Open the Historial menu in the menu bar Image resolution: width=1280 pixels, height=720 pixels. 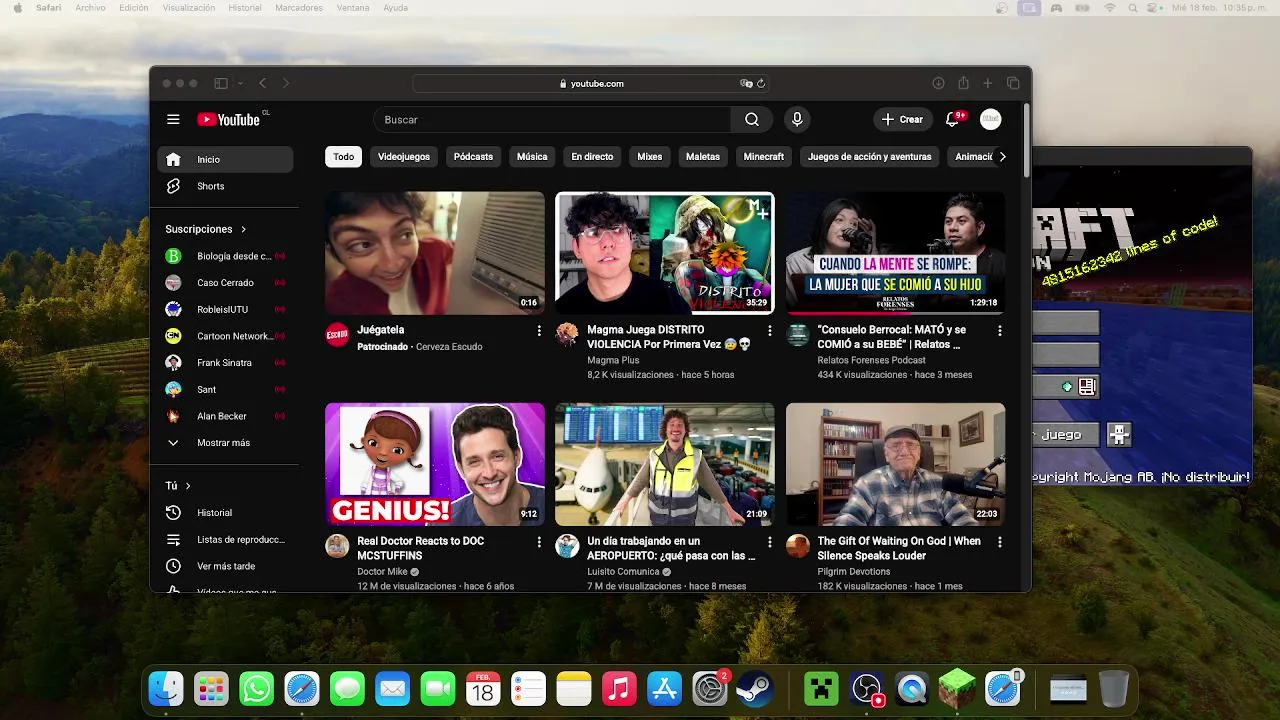(x=245, y=8)
